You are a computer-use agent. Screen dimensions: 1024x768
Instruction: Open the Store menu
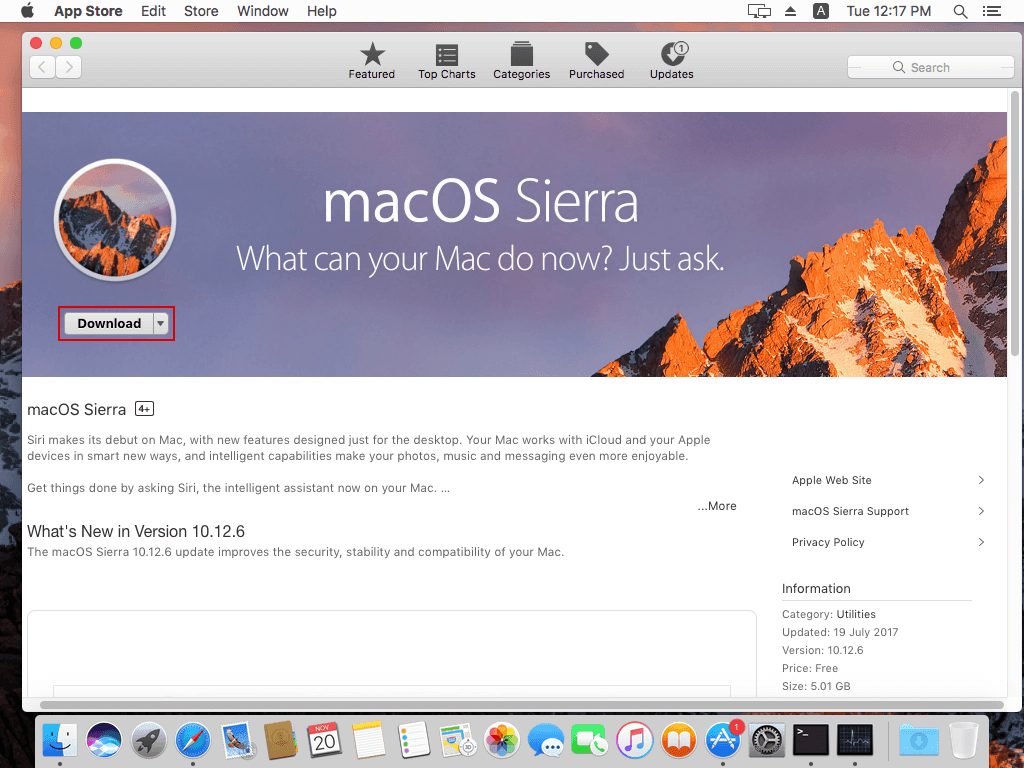(200, 11)
